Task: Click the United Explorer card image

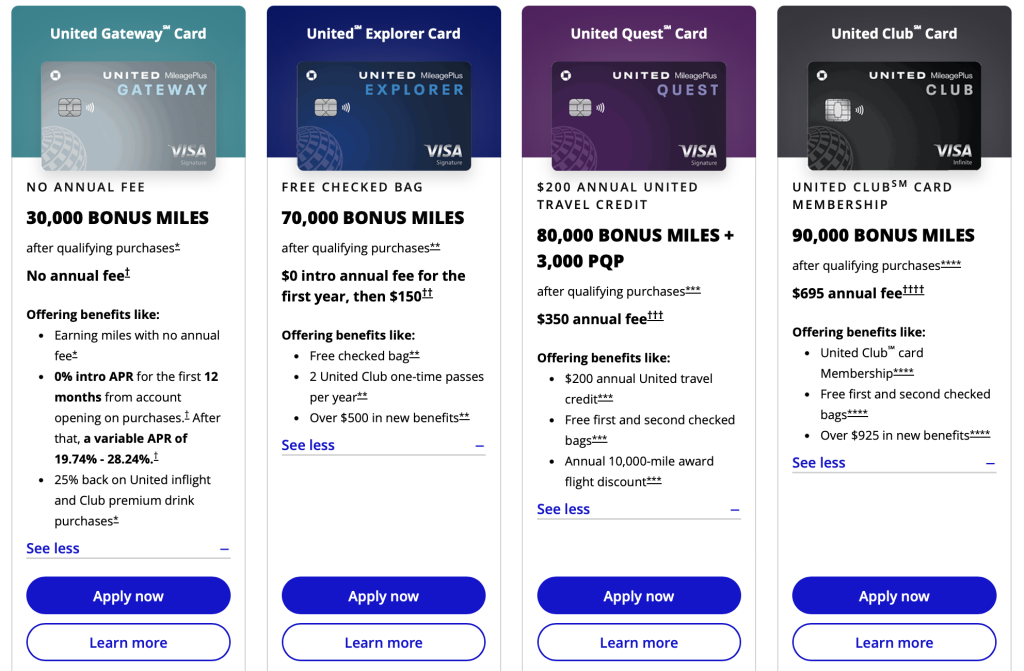Action: pyautogui.click(x=384, y=116)
